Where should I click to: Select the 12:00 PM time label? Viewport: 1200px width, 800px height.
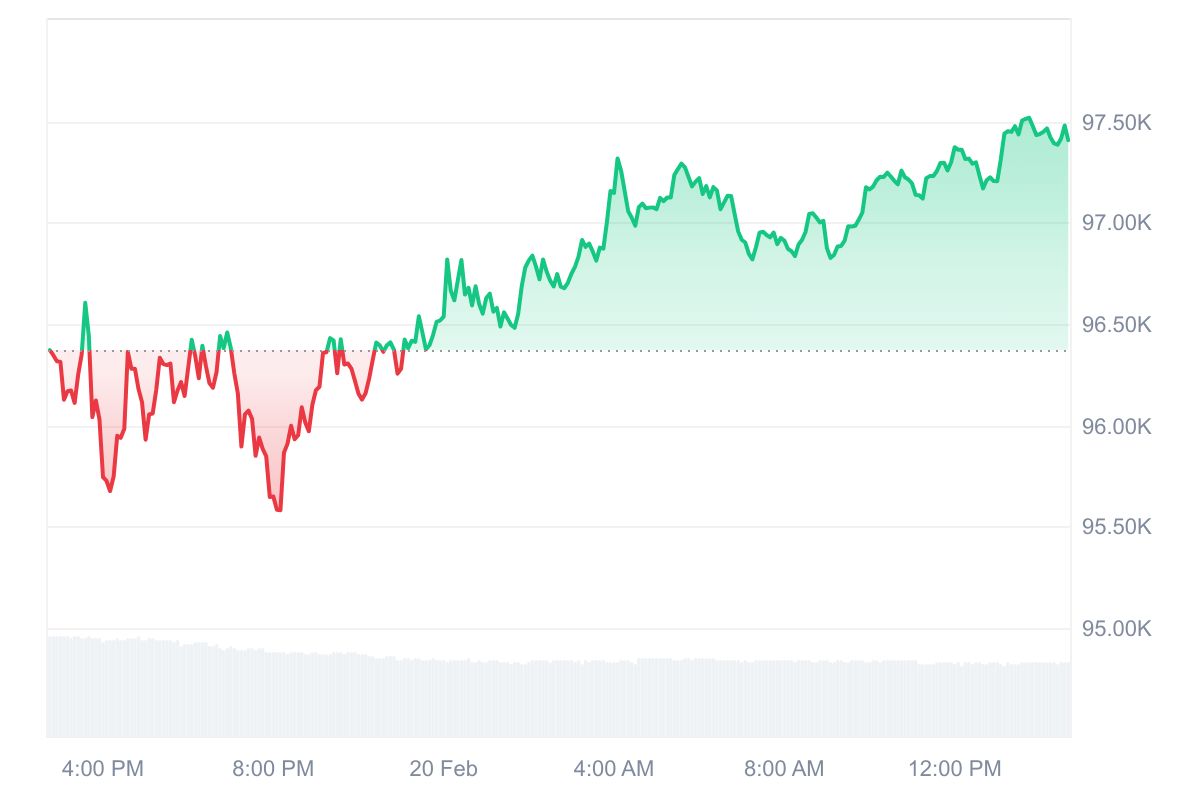tap(954, 769)
